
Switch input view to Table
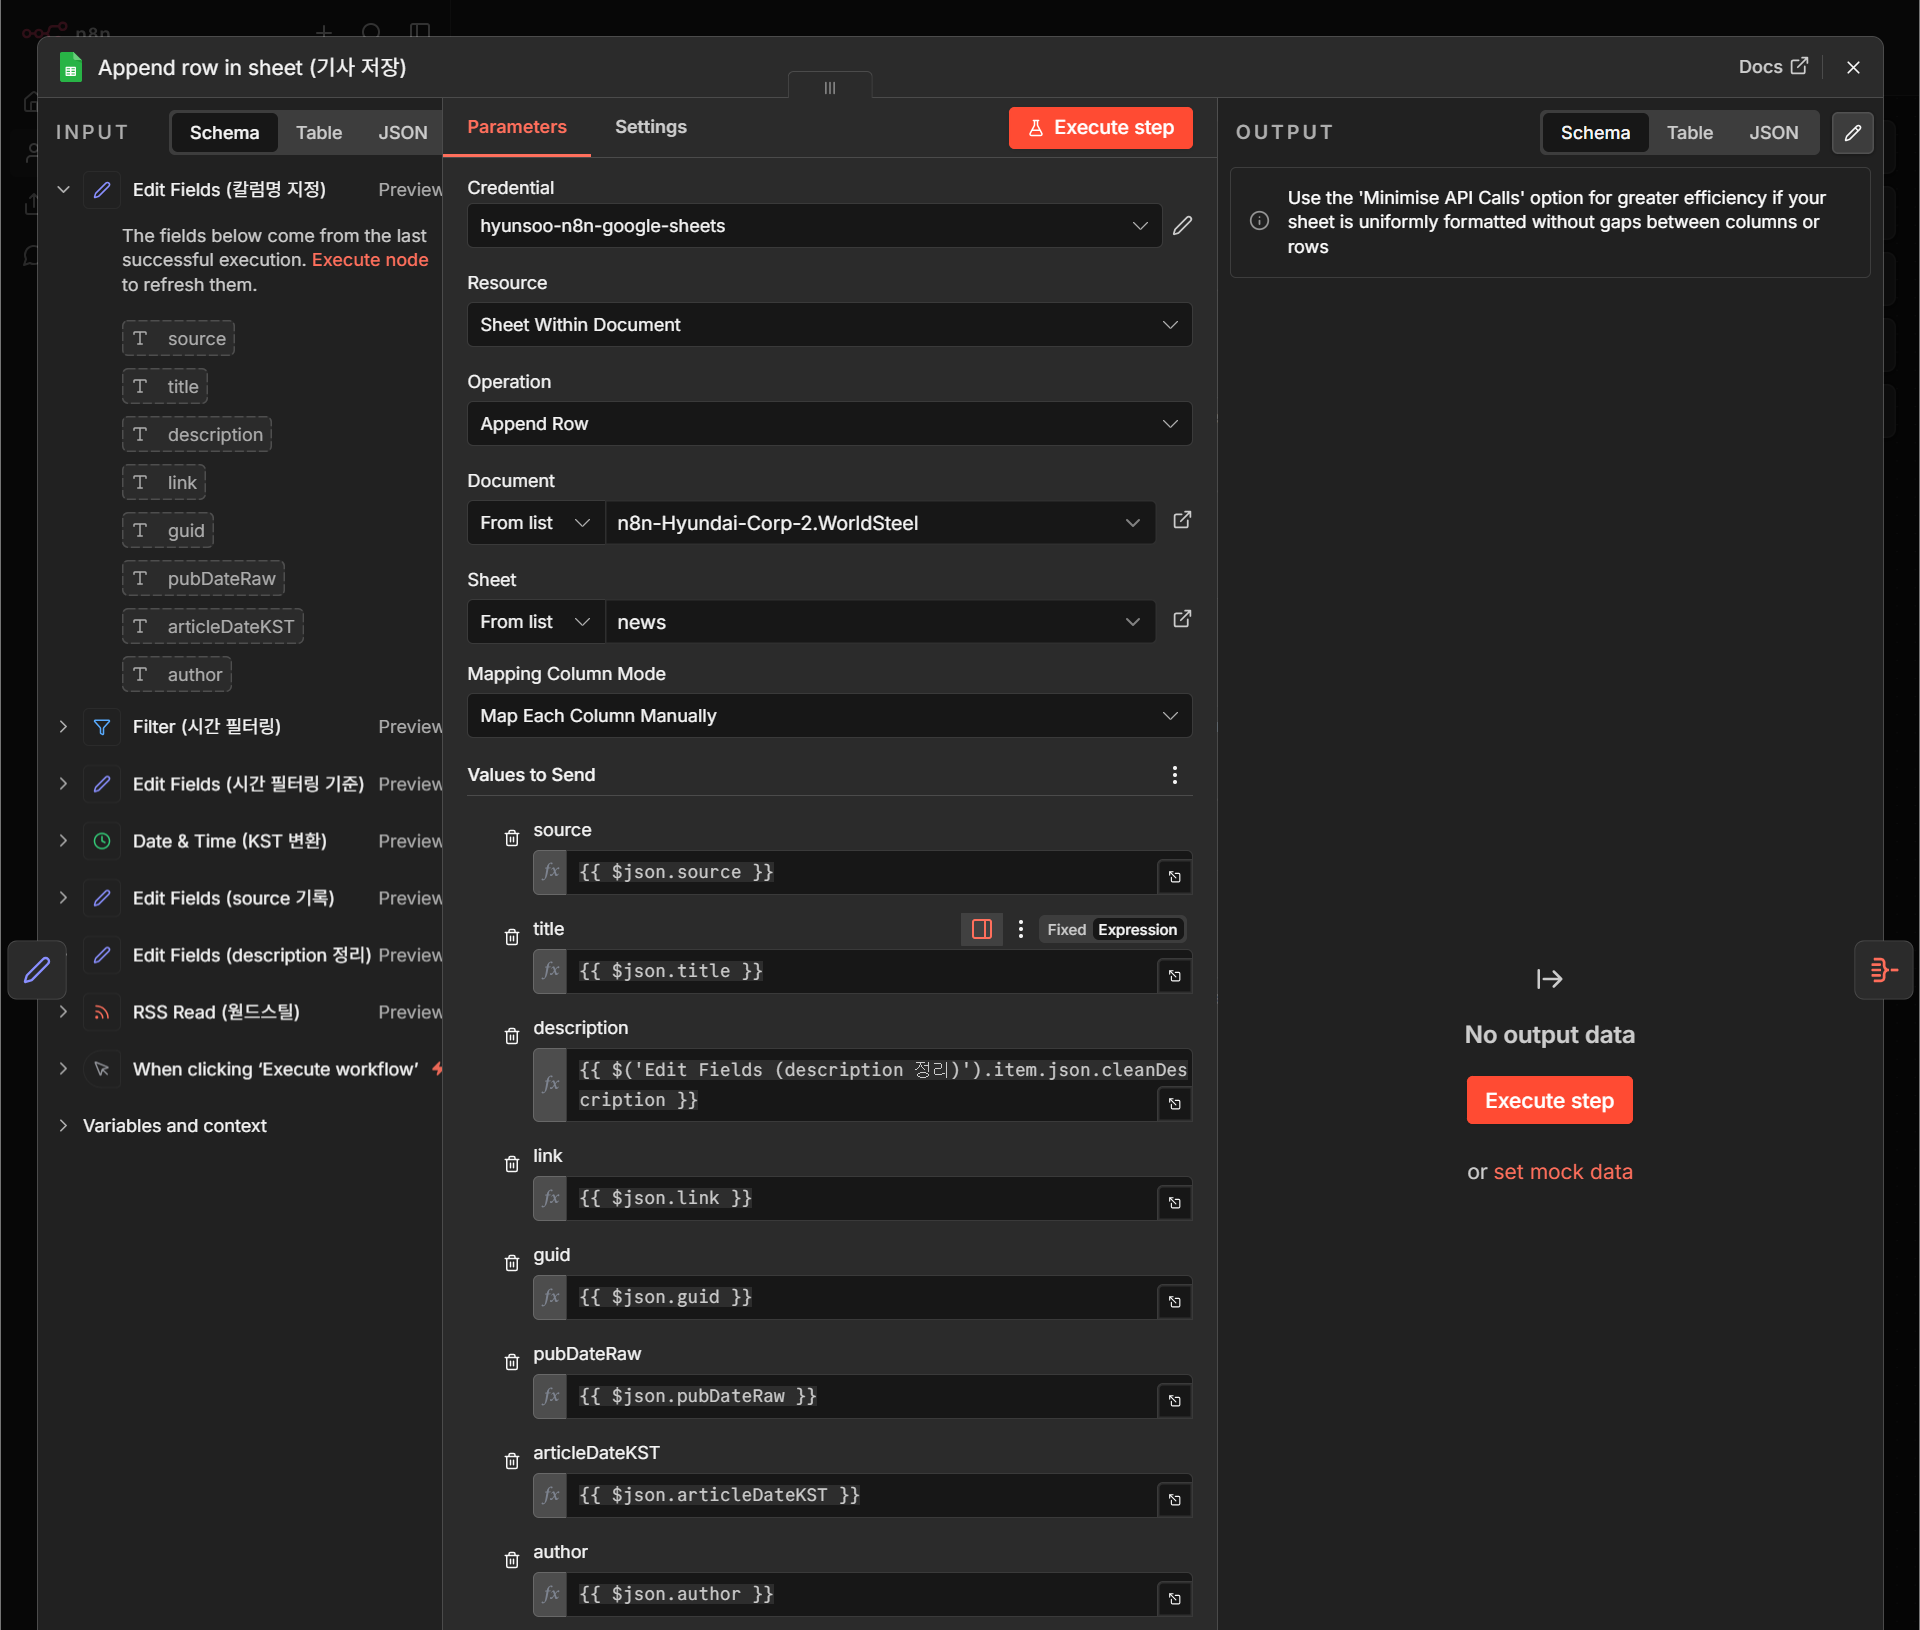click(319, 133)
